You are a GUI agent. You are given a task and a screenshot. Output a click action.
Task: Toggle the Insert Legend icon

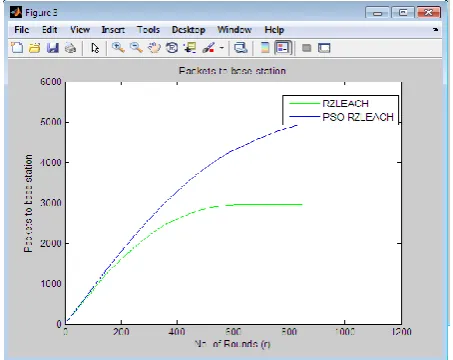click(x=283, y=48)
